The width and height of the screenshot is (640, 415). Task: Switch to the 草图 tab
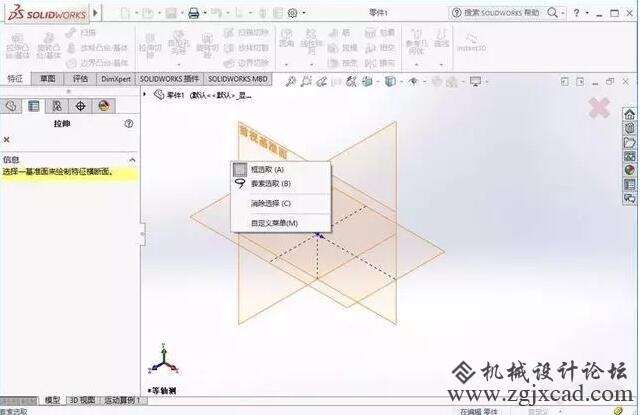click(48, 78)
